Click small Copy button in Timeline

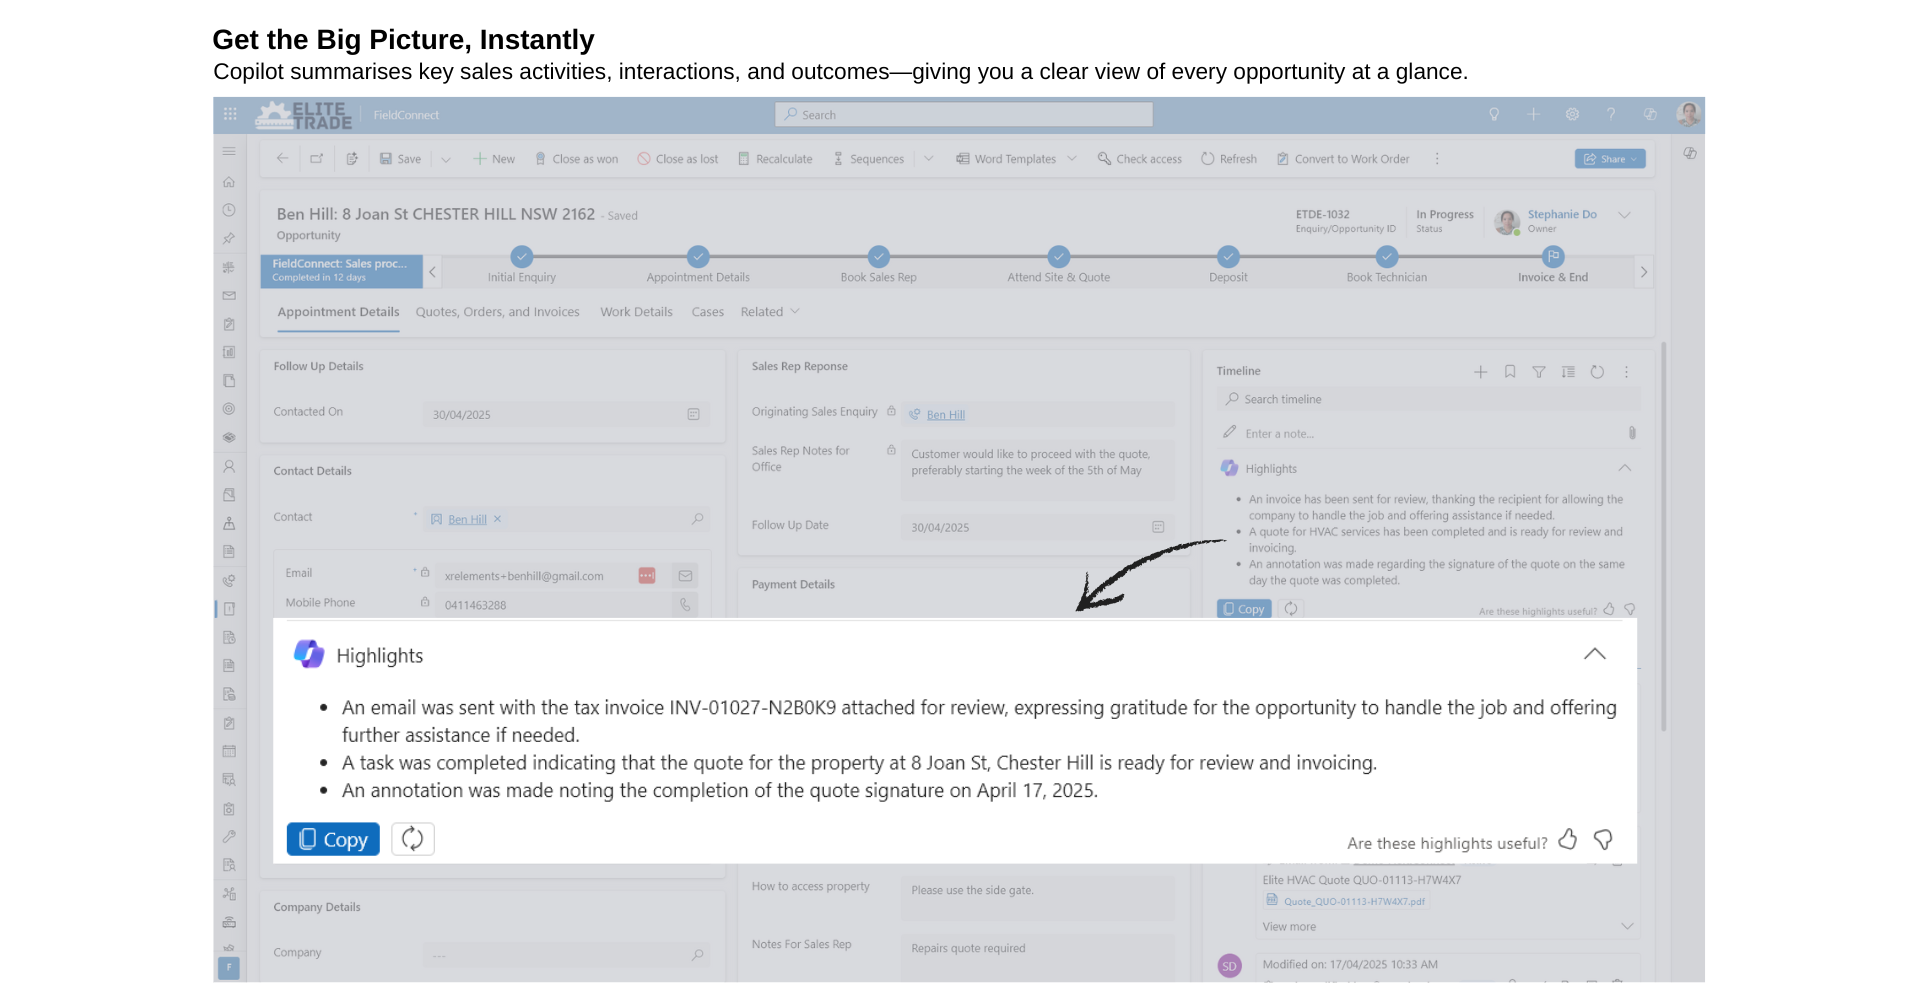point(1244,609)
